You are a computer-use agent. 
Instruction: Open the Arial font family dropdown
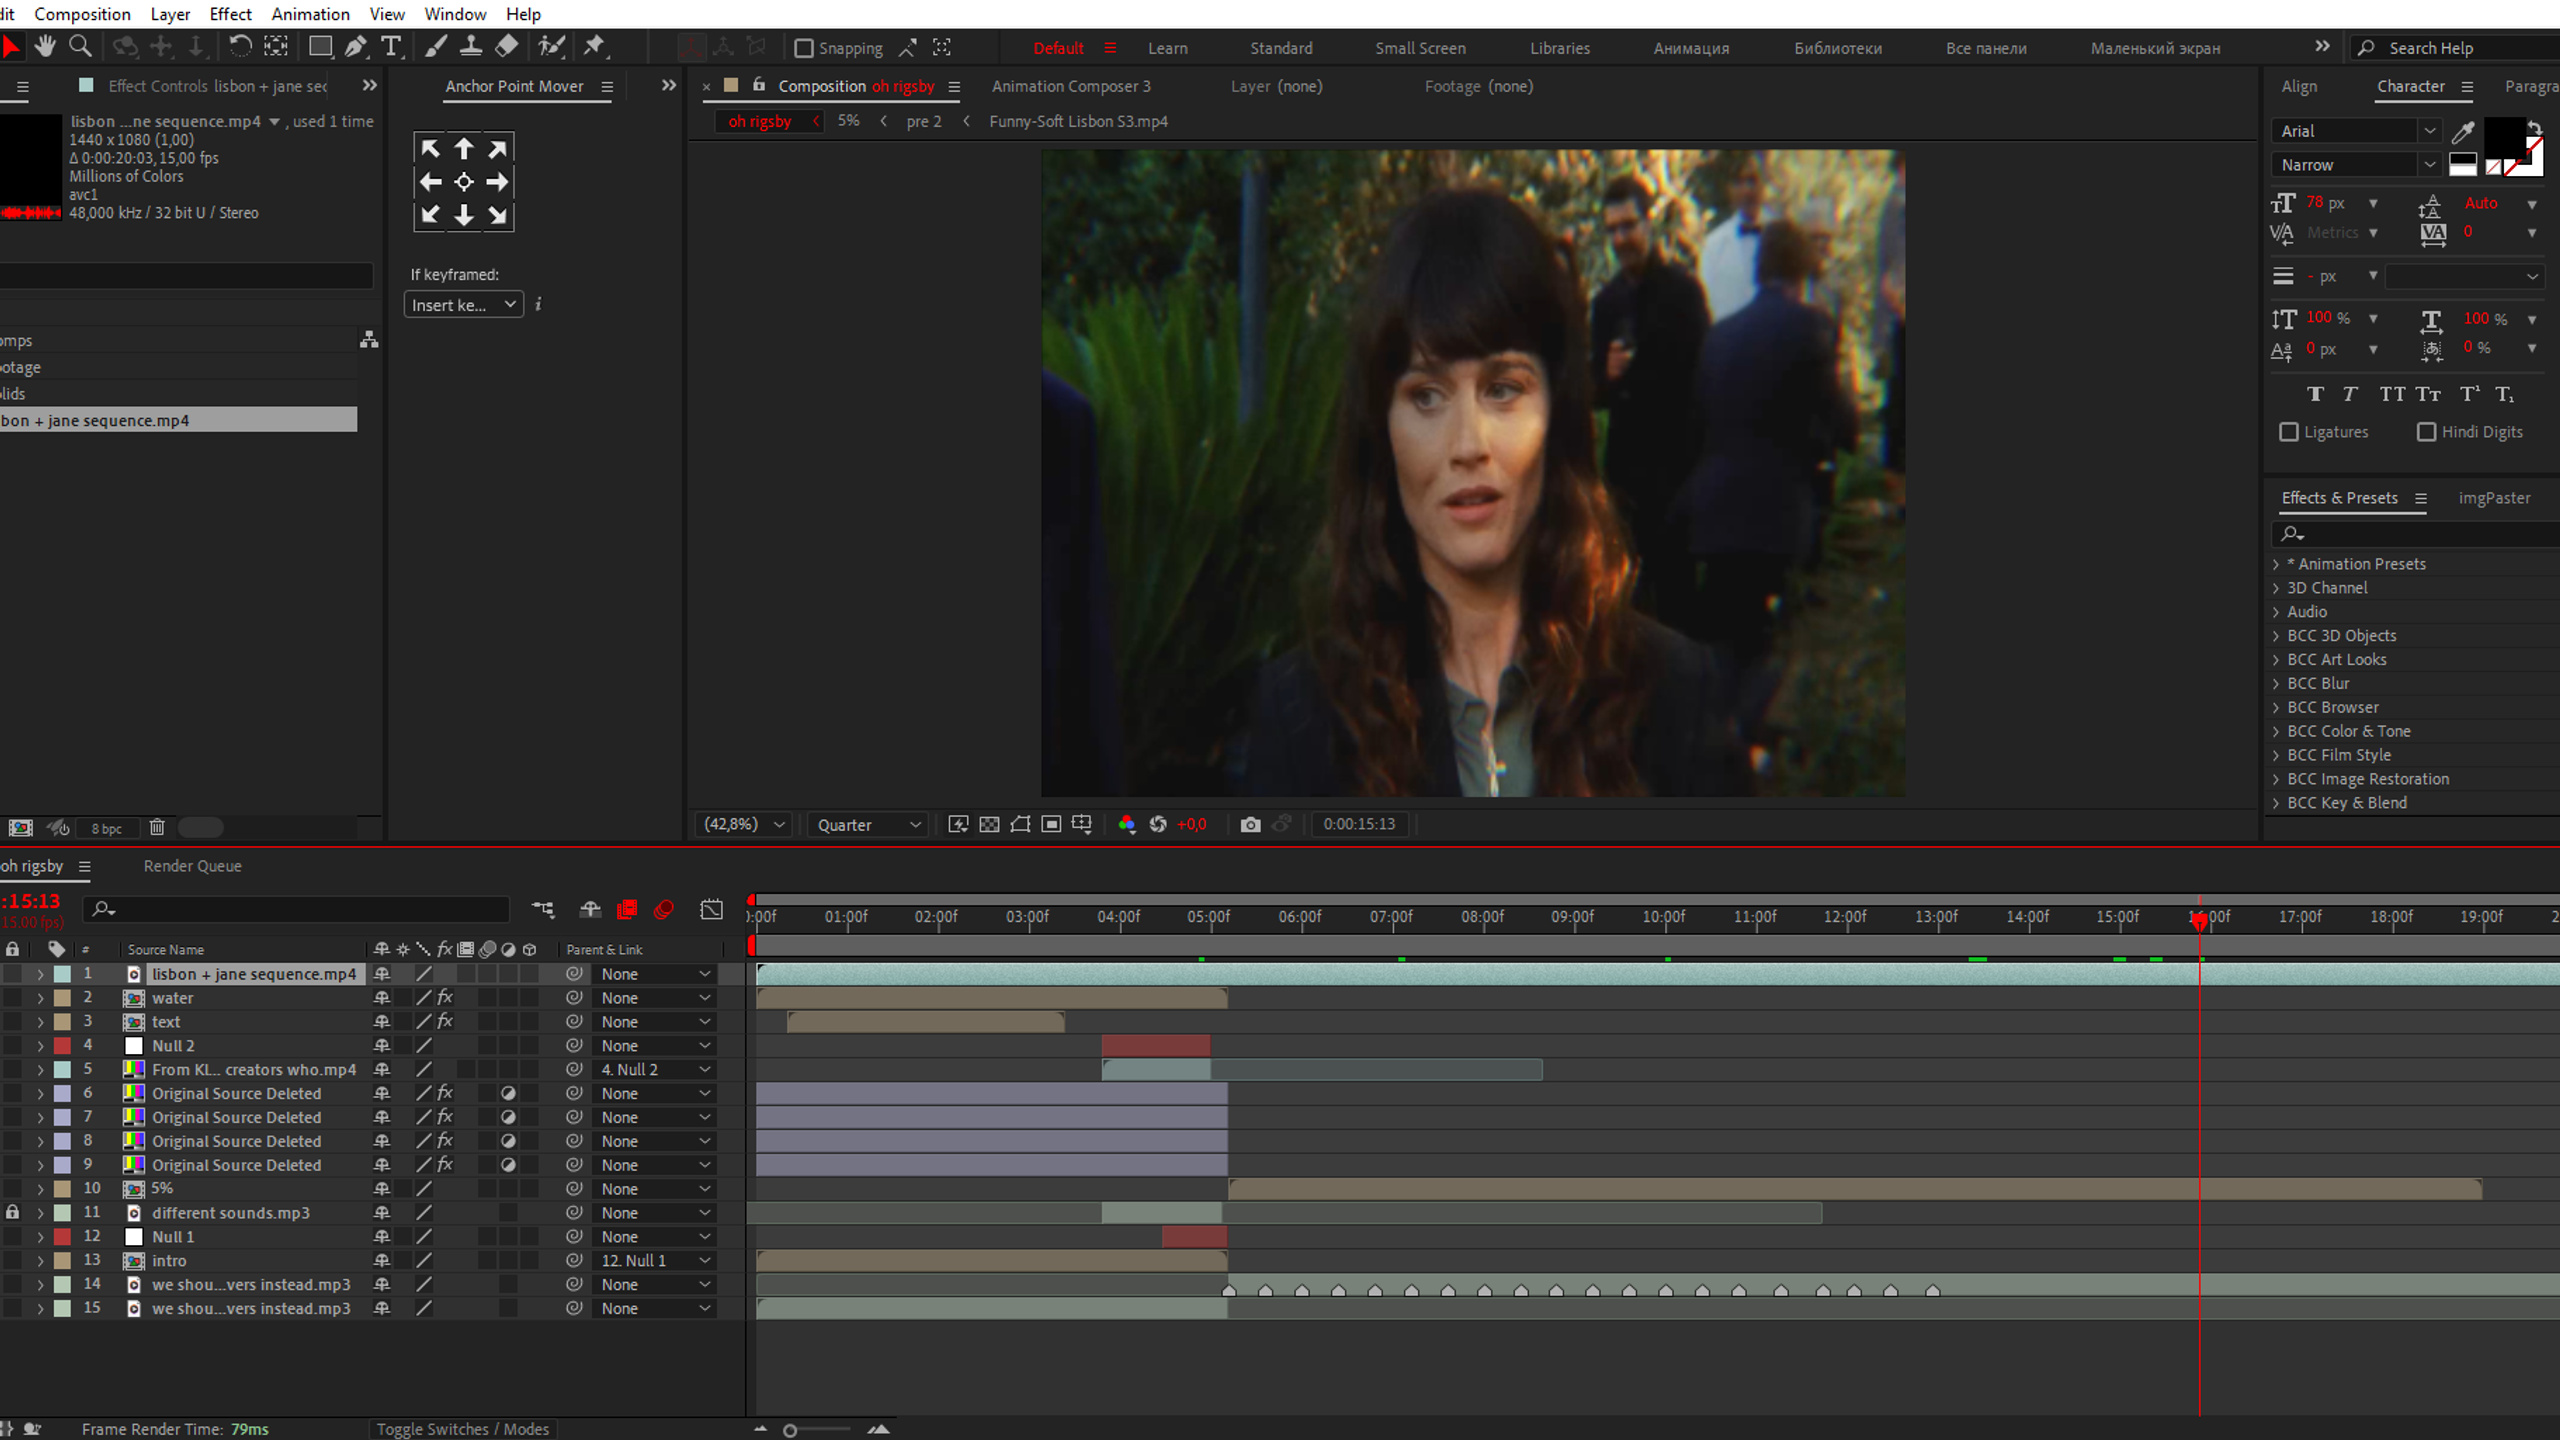click(x=2356, y=131)
